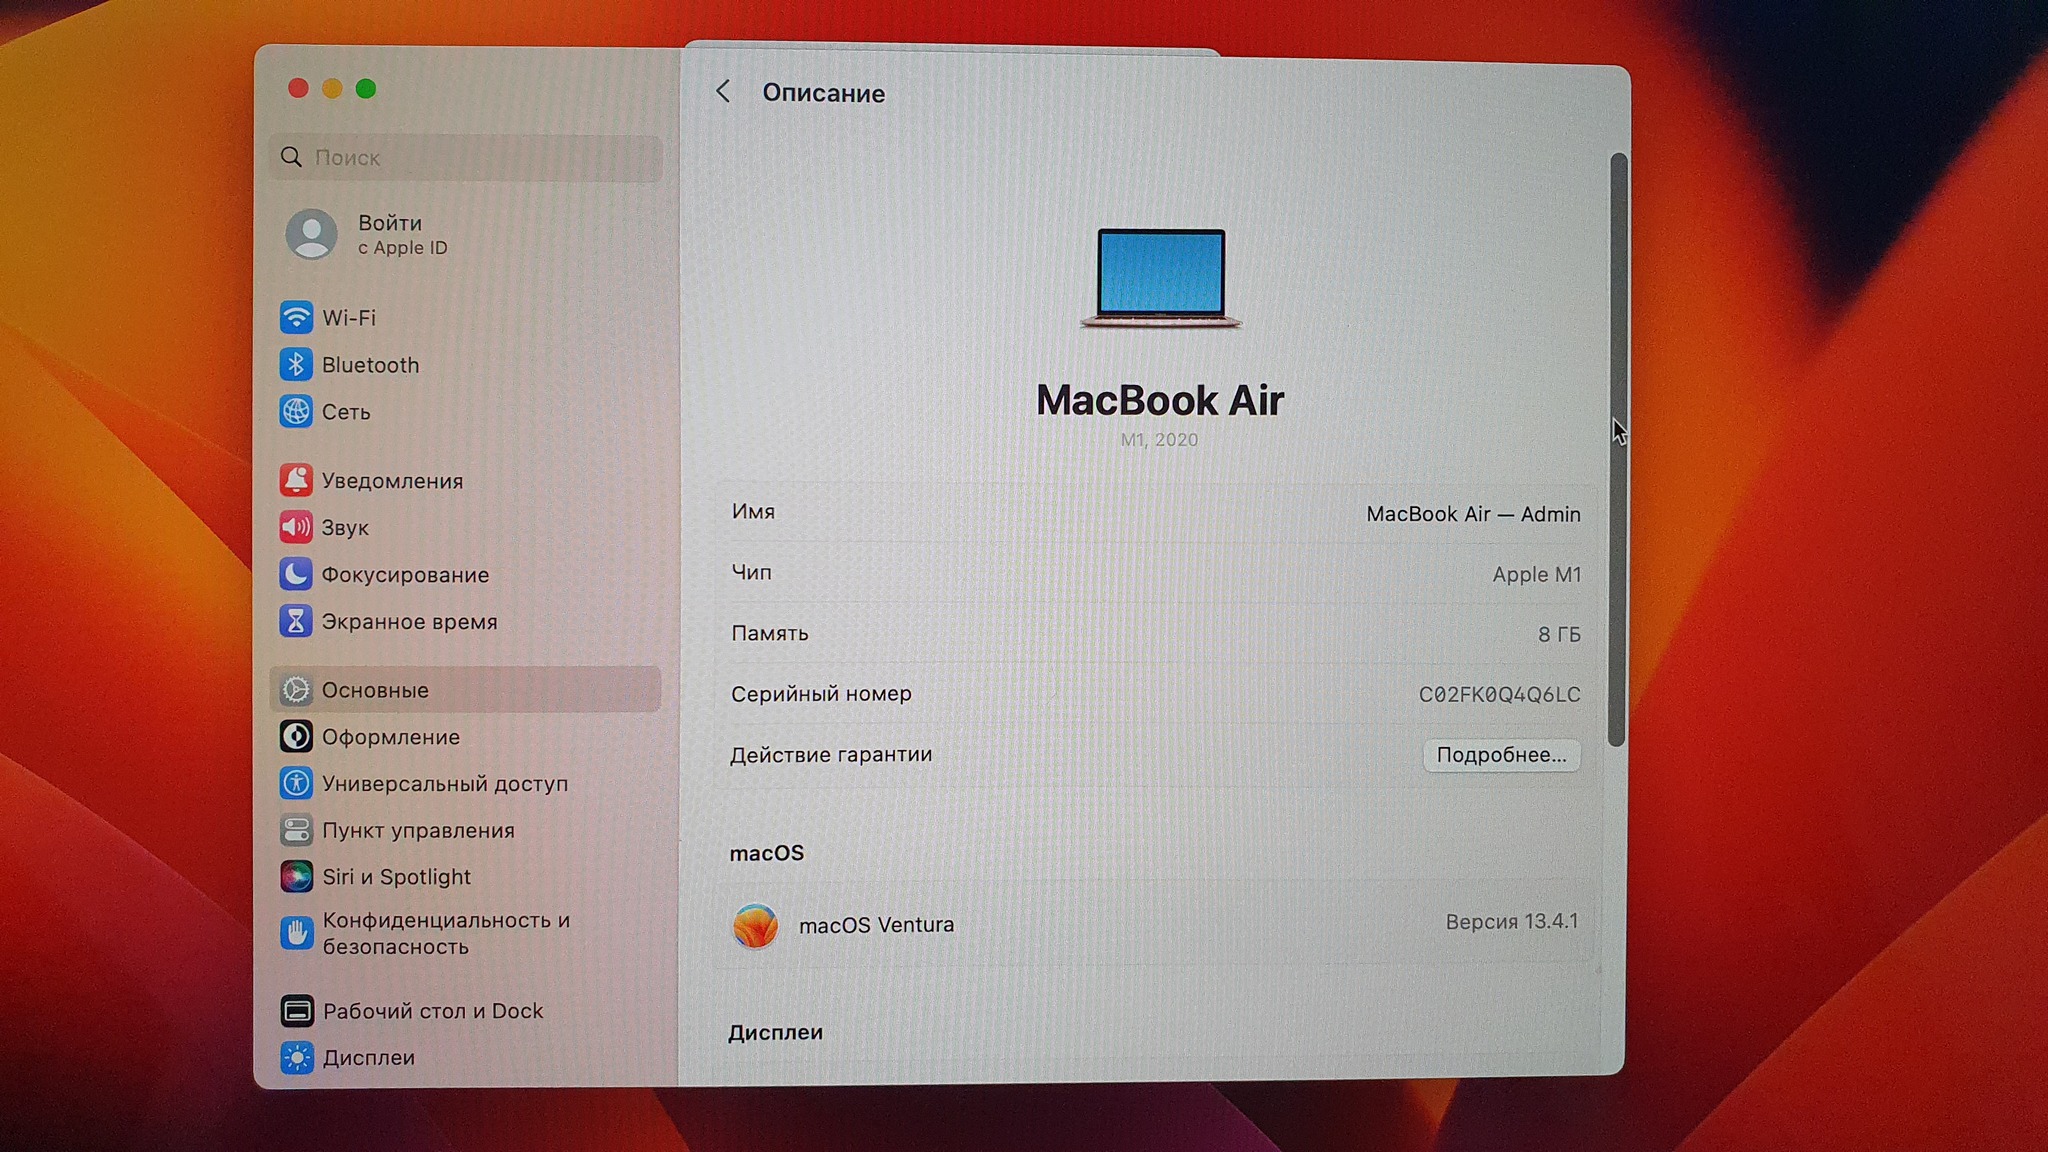Image resolution: width=2048 pixels, height=1152 pixels.
Task: Click the Уведомления bell icon
Action: pos(296,480)
